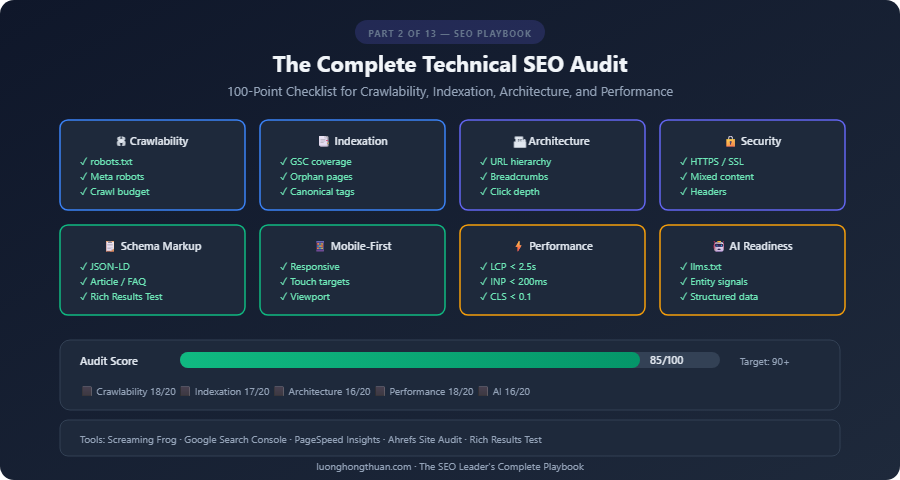Select the Touch targets checklist item
Image resolution: width=900 pixels, height=480 pixels.
(315, 282)
